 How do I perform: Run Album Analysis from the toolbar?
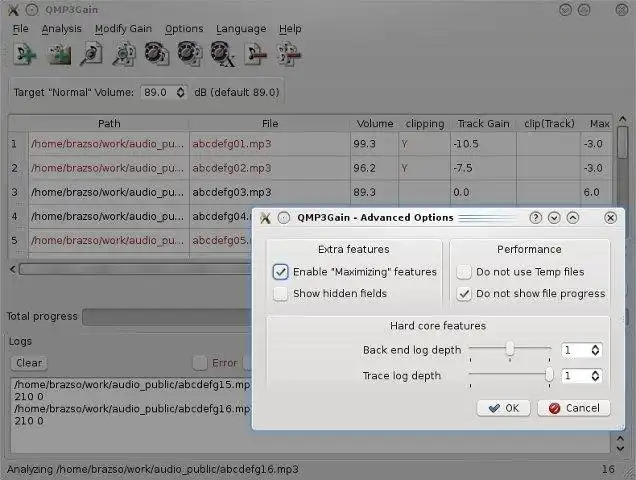[124, 54]
